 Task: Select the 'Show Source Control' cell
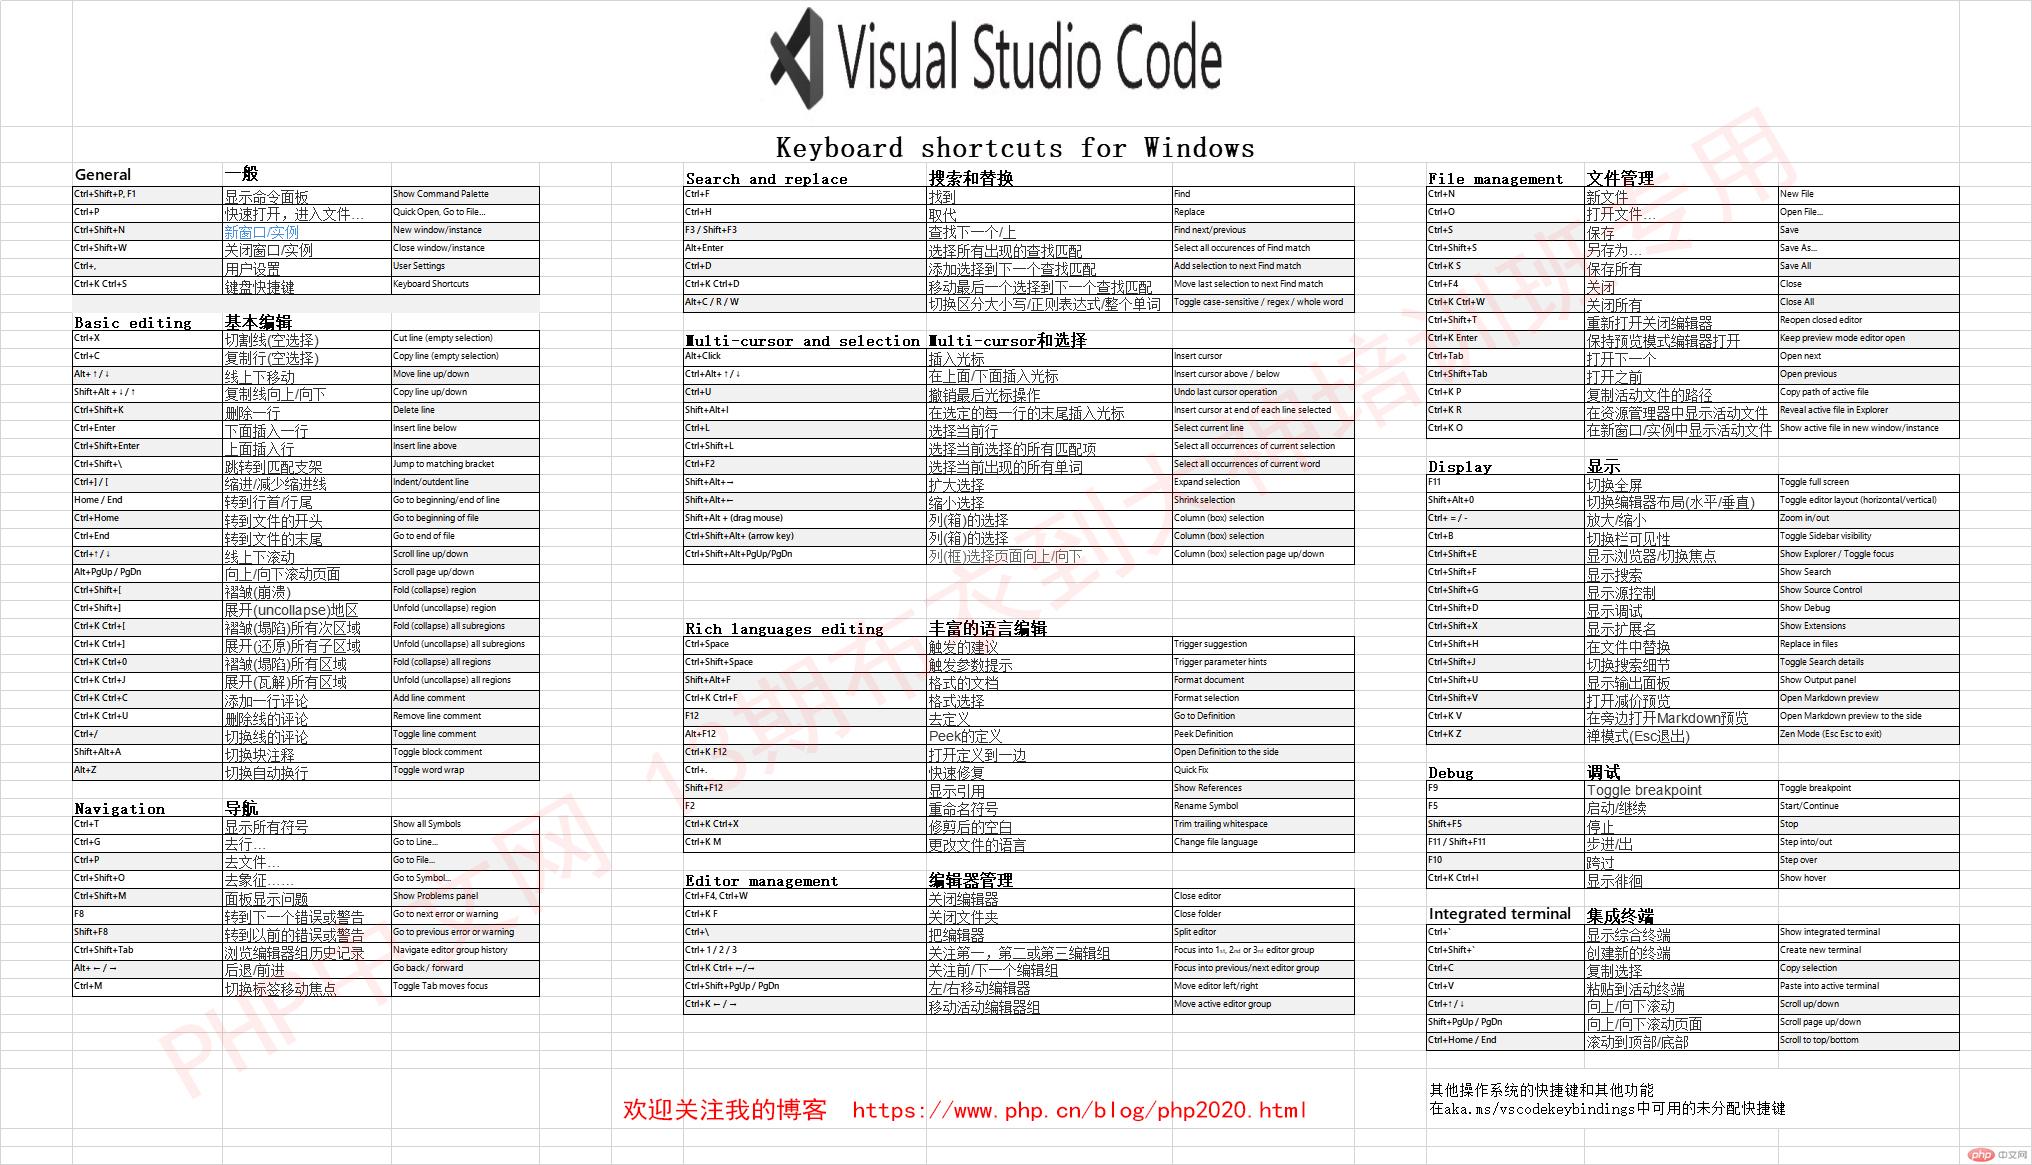[1868, 591]
